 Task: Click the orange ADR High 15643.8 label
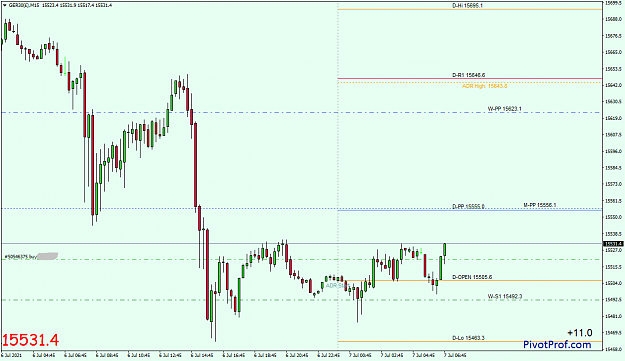point(484,86)
